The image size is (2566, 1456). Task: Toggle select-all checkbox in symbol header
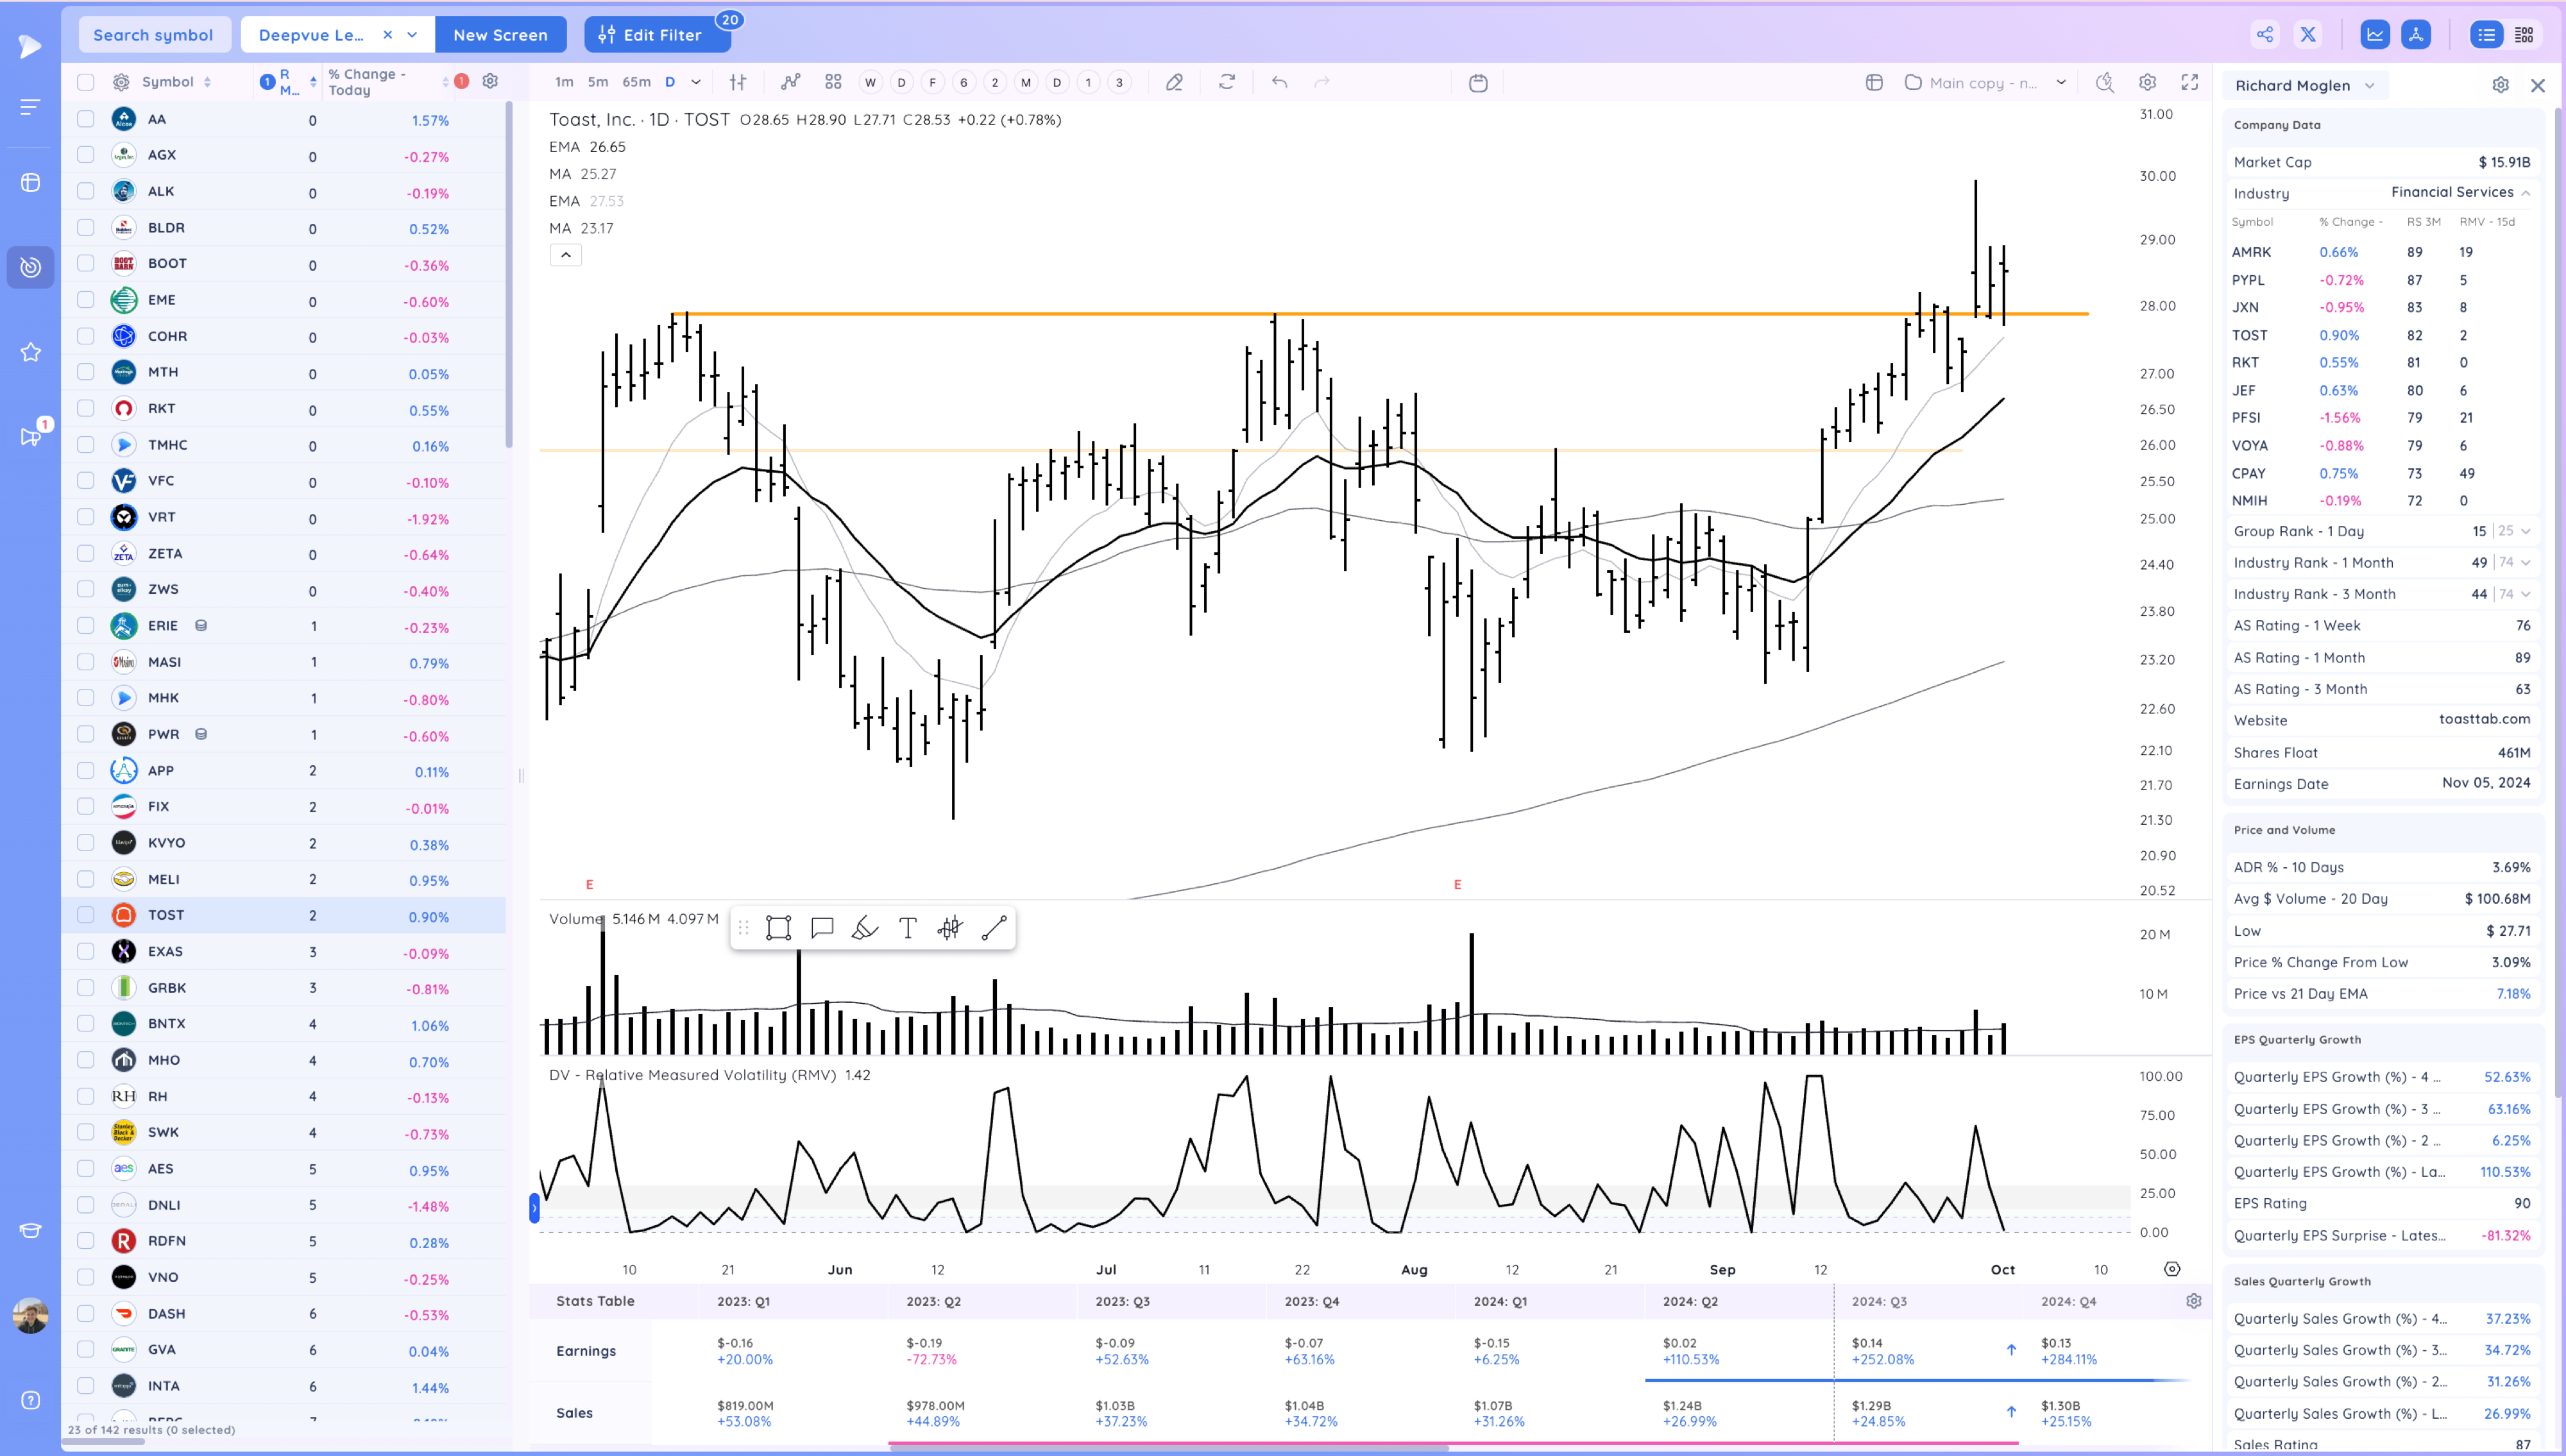86,82
